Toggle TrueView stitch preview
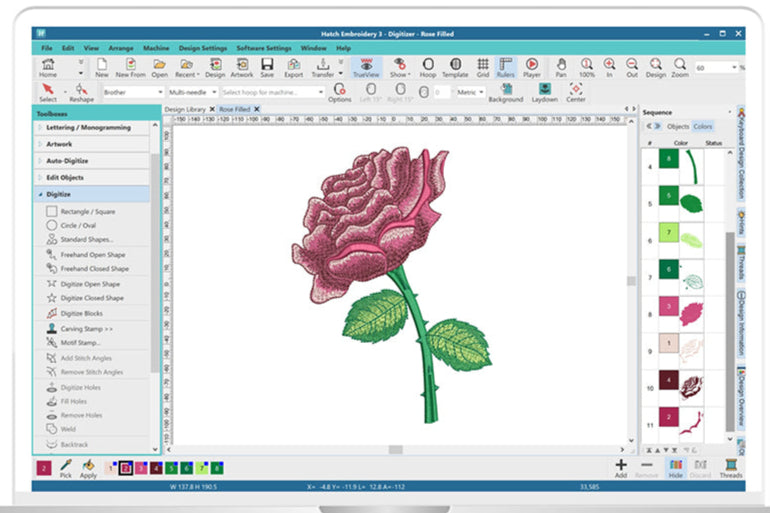 [366, 67]
